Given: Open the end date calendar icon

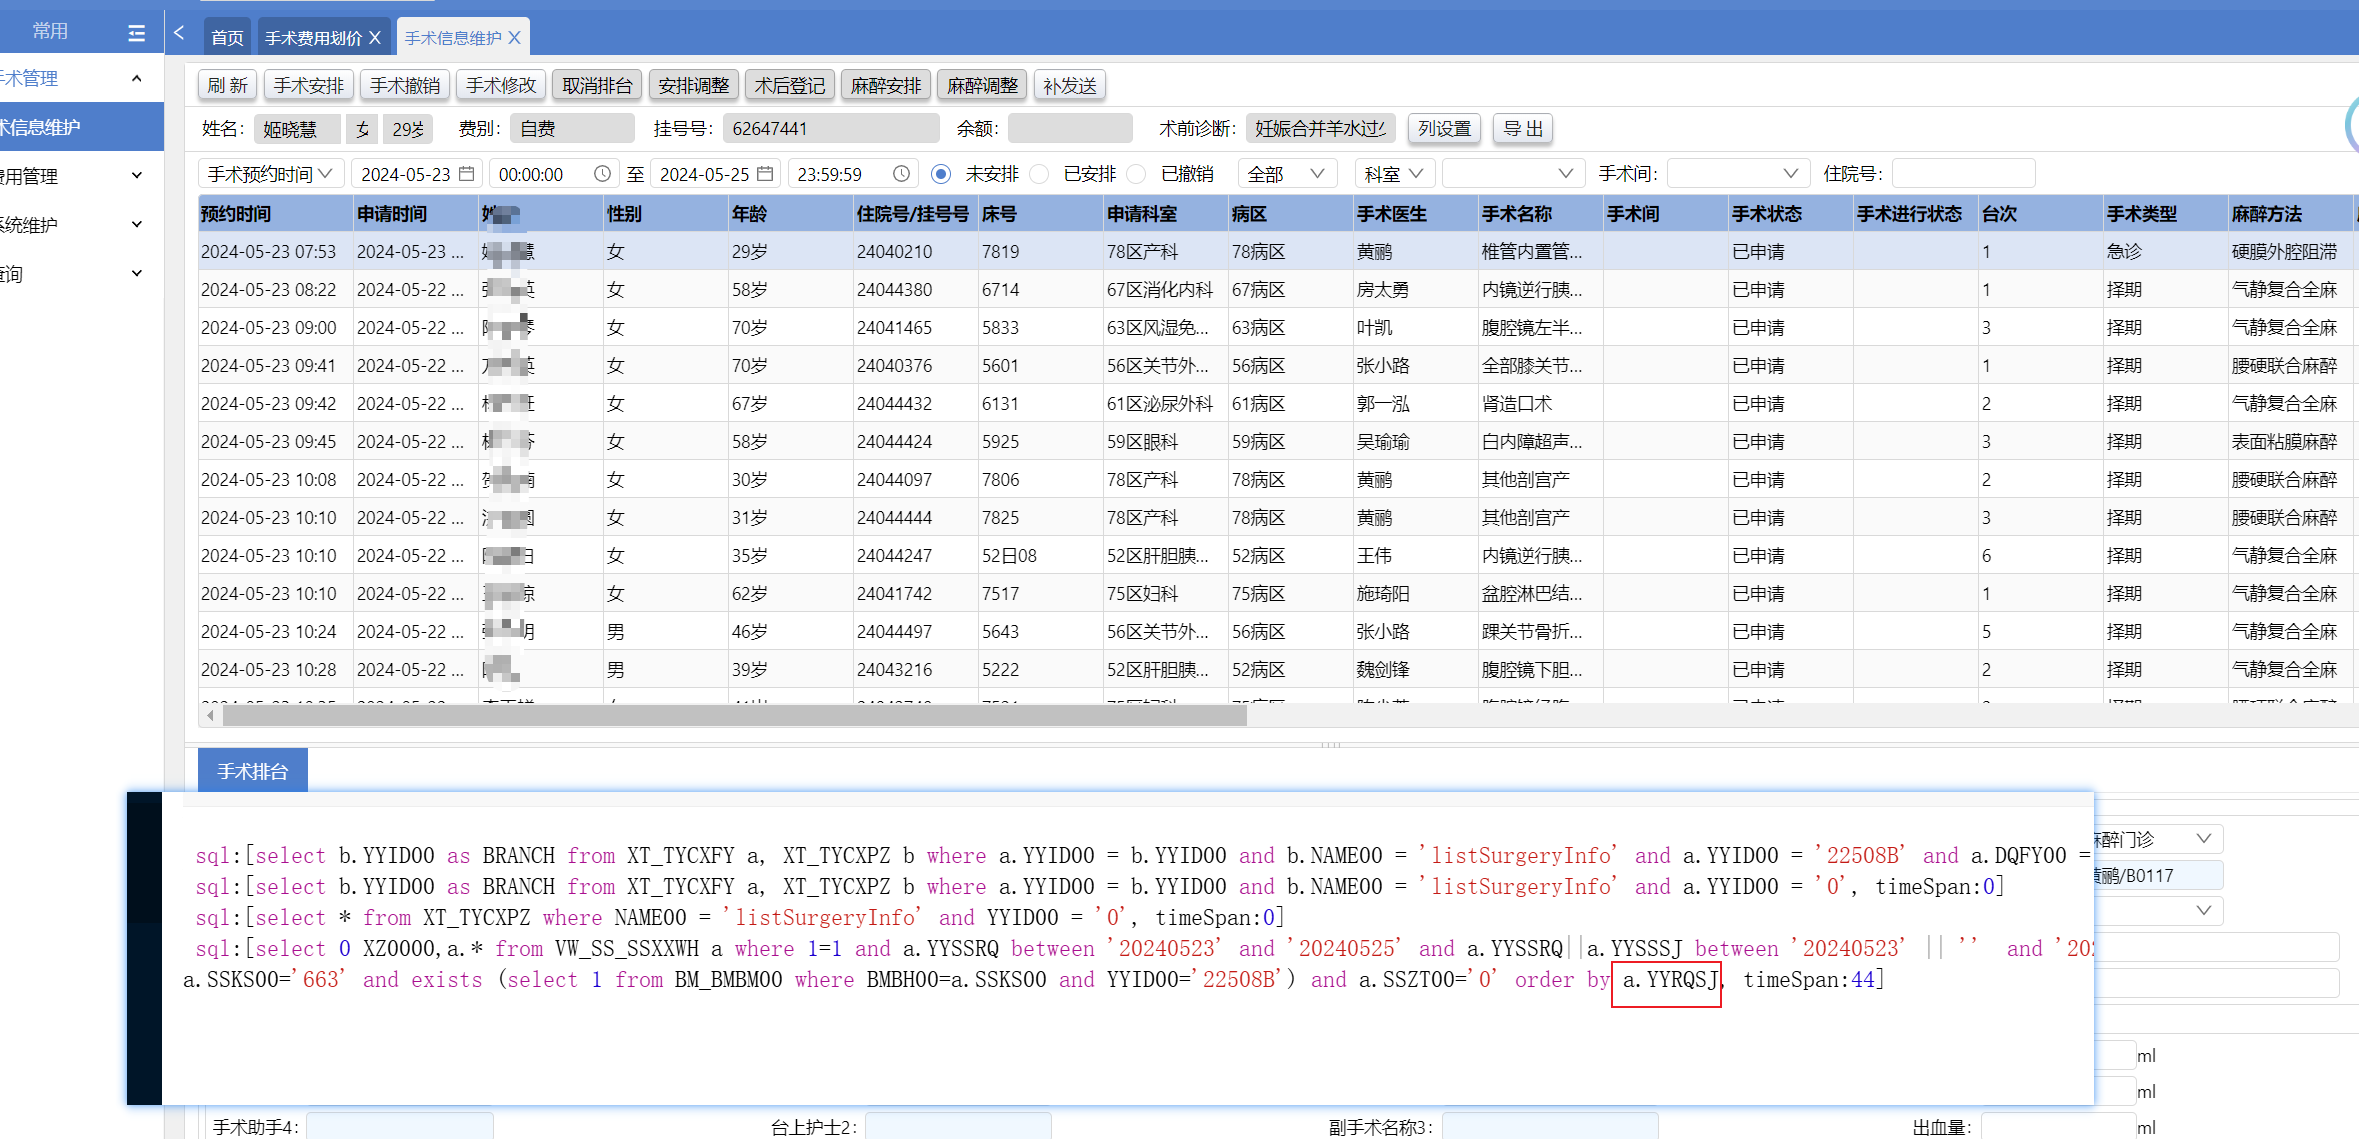Looking at the screenshot, I should coord(765,174).
